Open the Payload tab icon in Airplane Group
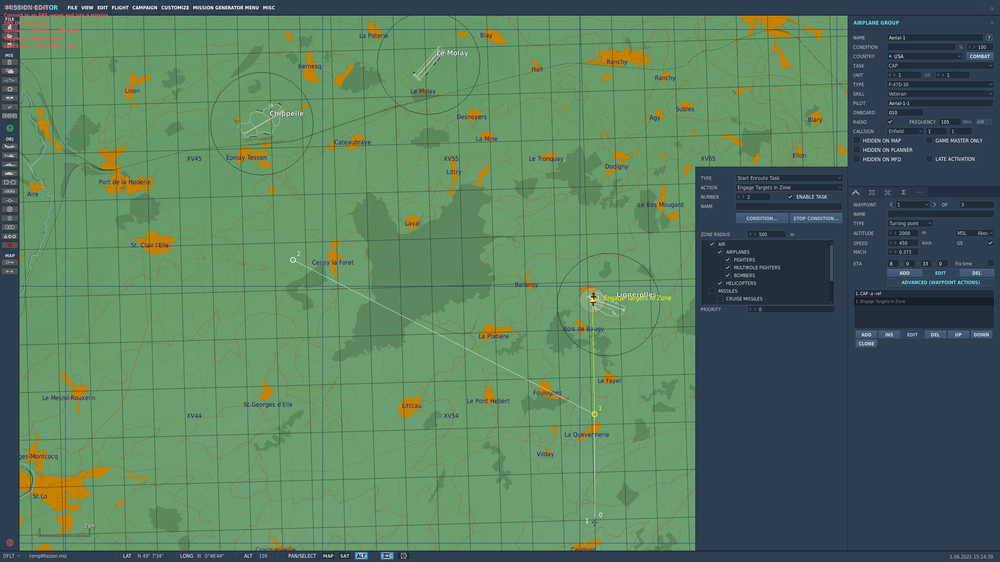This screenshot has width=1000, height=562. pyautogui.click(x=872, y=192)
